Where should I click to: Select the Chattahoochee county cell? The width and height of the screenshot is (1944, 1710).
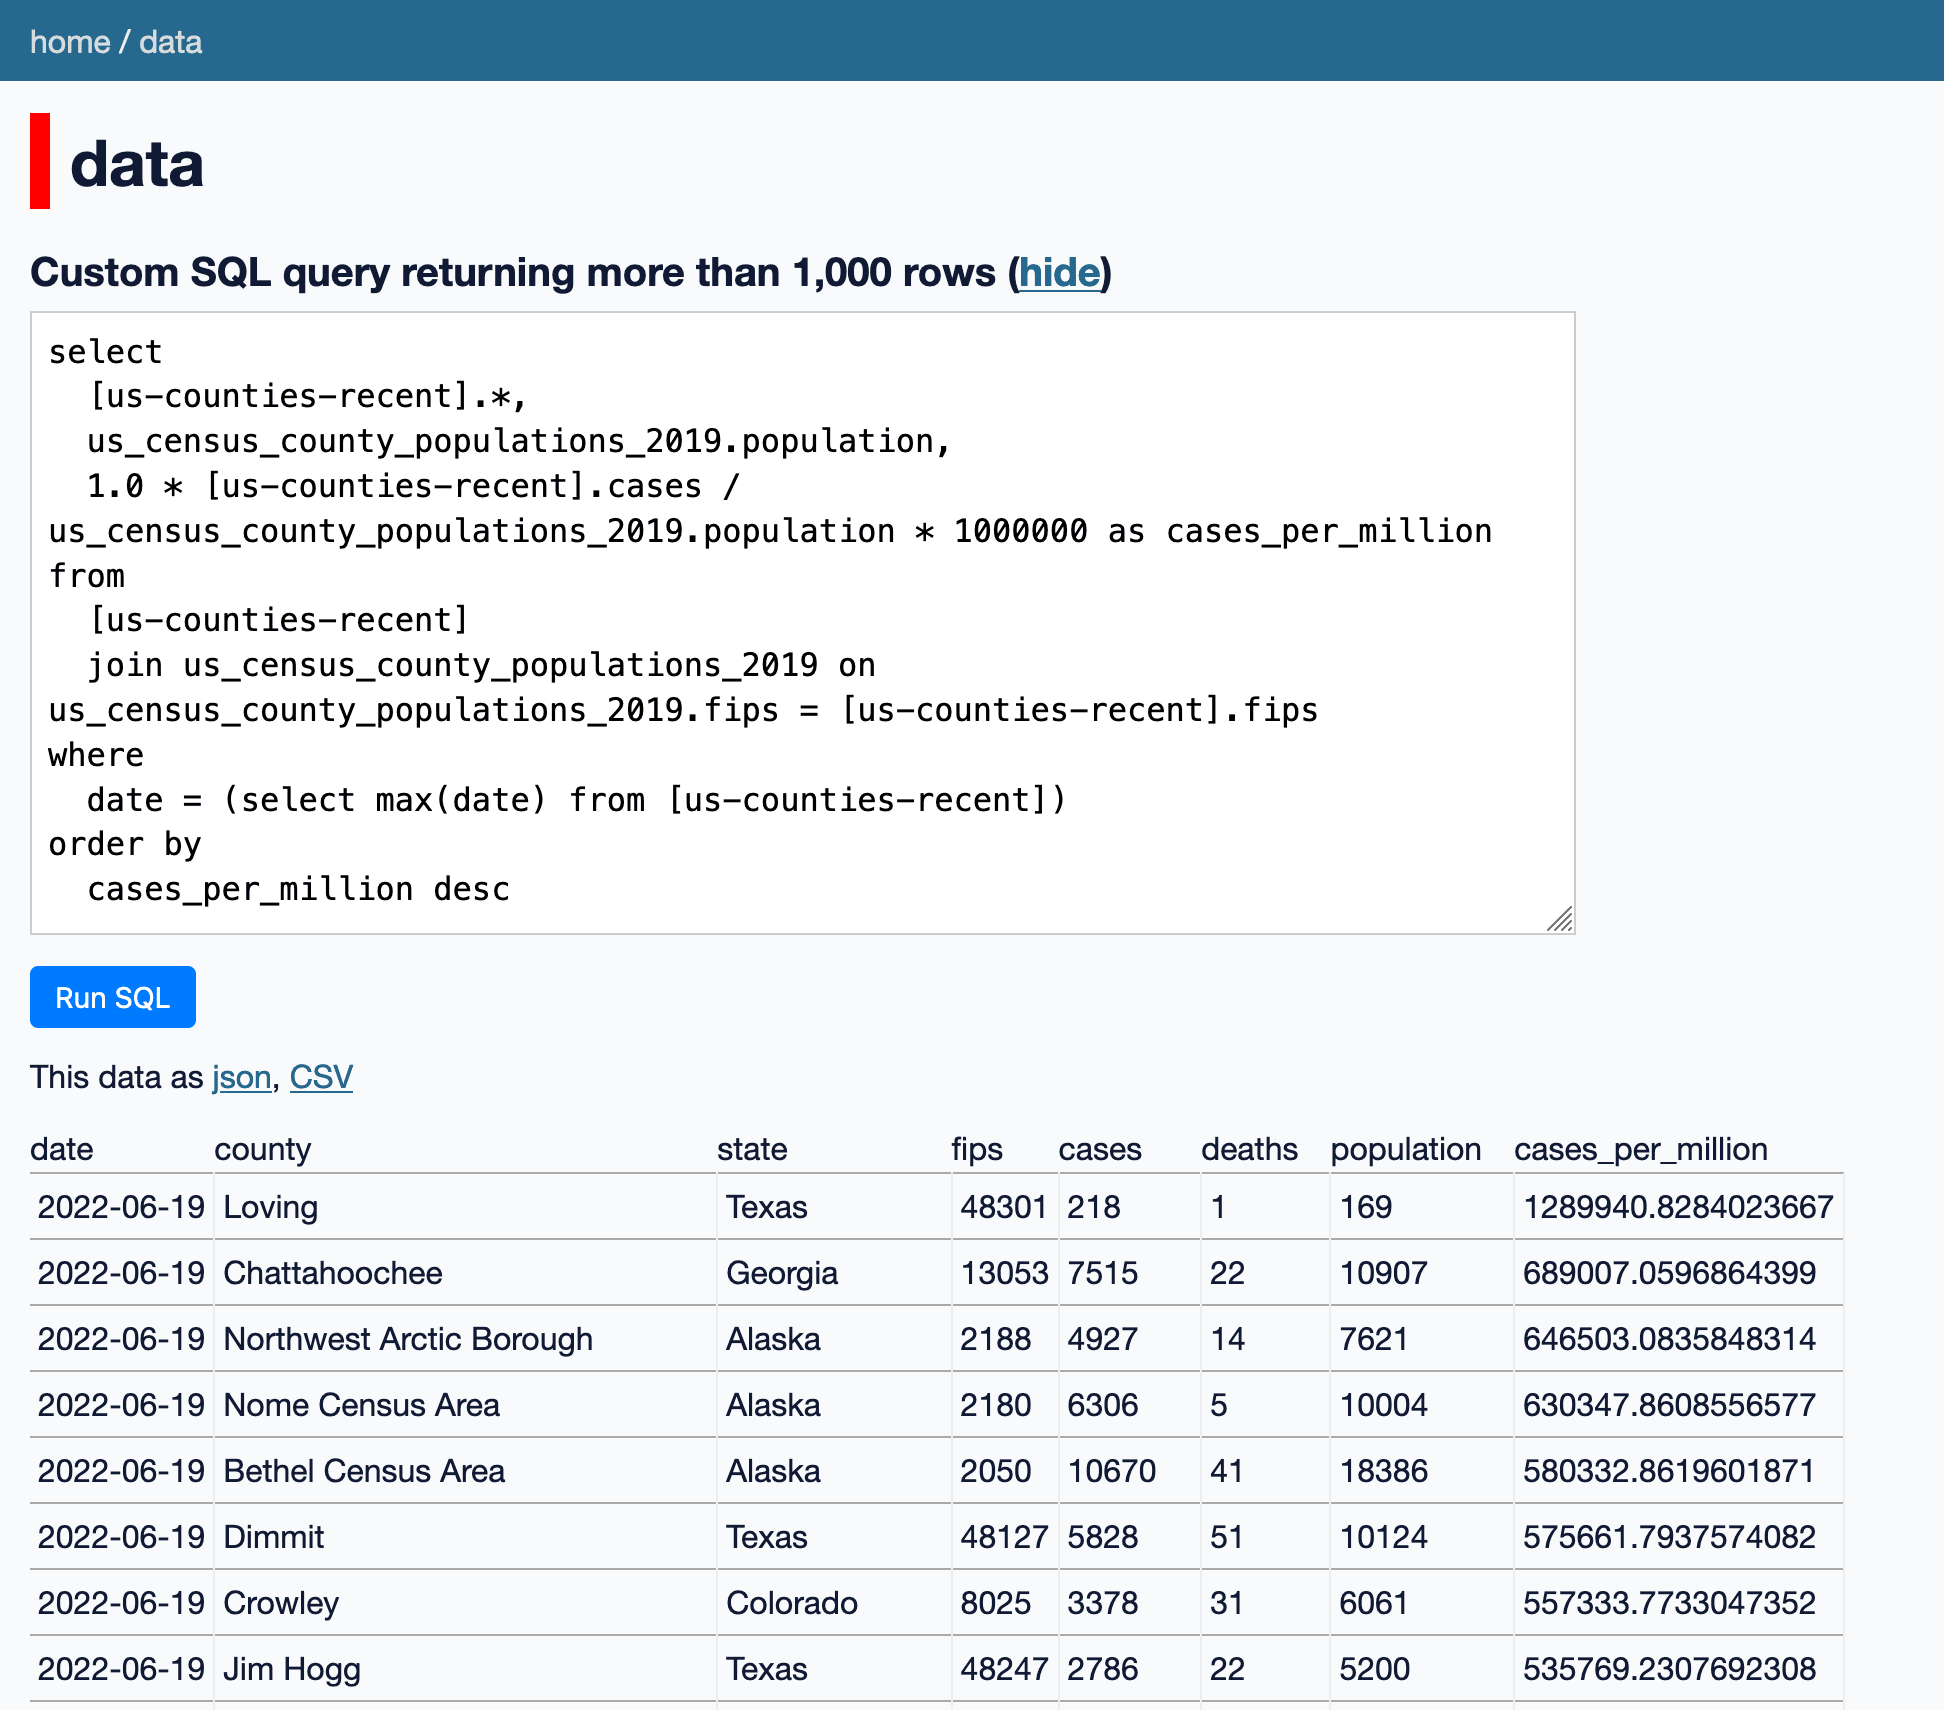pos(465,1273)
